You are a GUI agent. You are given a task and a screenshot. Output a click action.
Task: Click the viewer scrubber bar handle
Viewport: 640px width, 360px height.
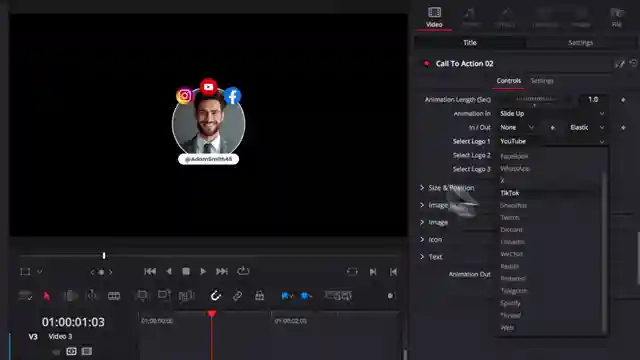(104, 256)
